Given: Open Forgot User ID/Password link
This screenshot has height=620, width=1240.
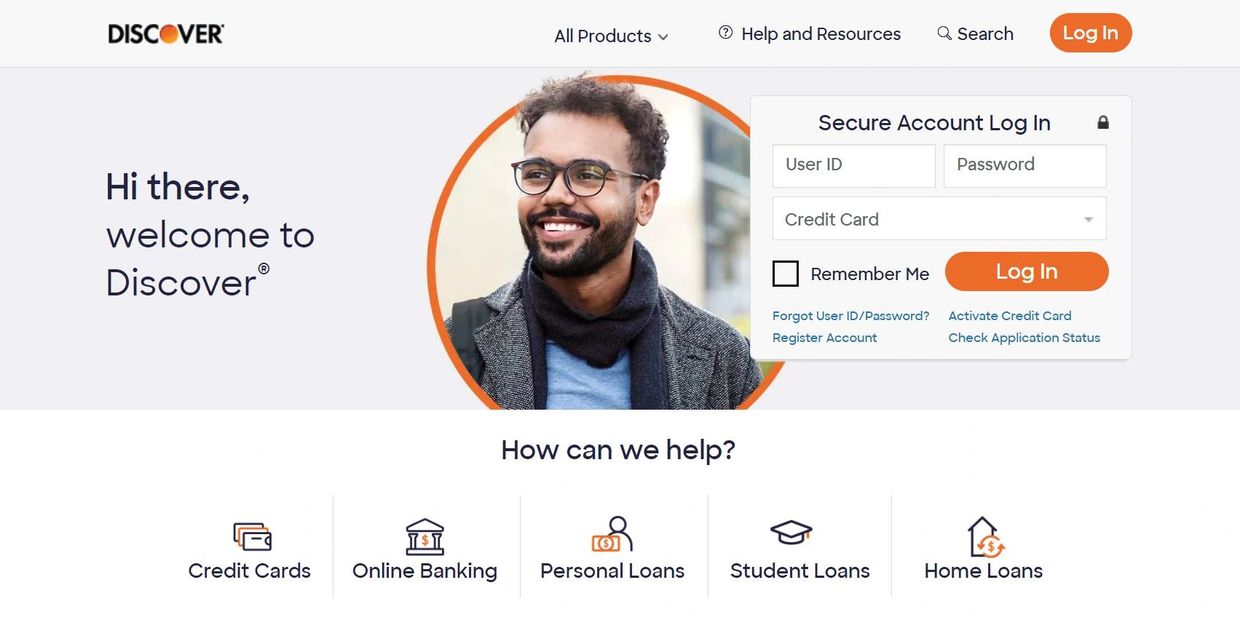Looking at the screenshot, I should (x=851, y=316).
